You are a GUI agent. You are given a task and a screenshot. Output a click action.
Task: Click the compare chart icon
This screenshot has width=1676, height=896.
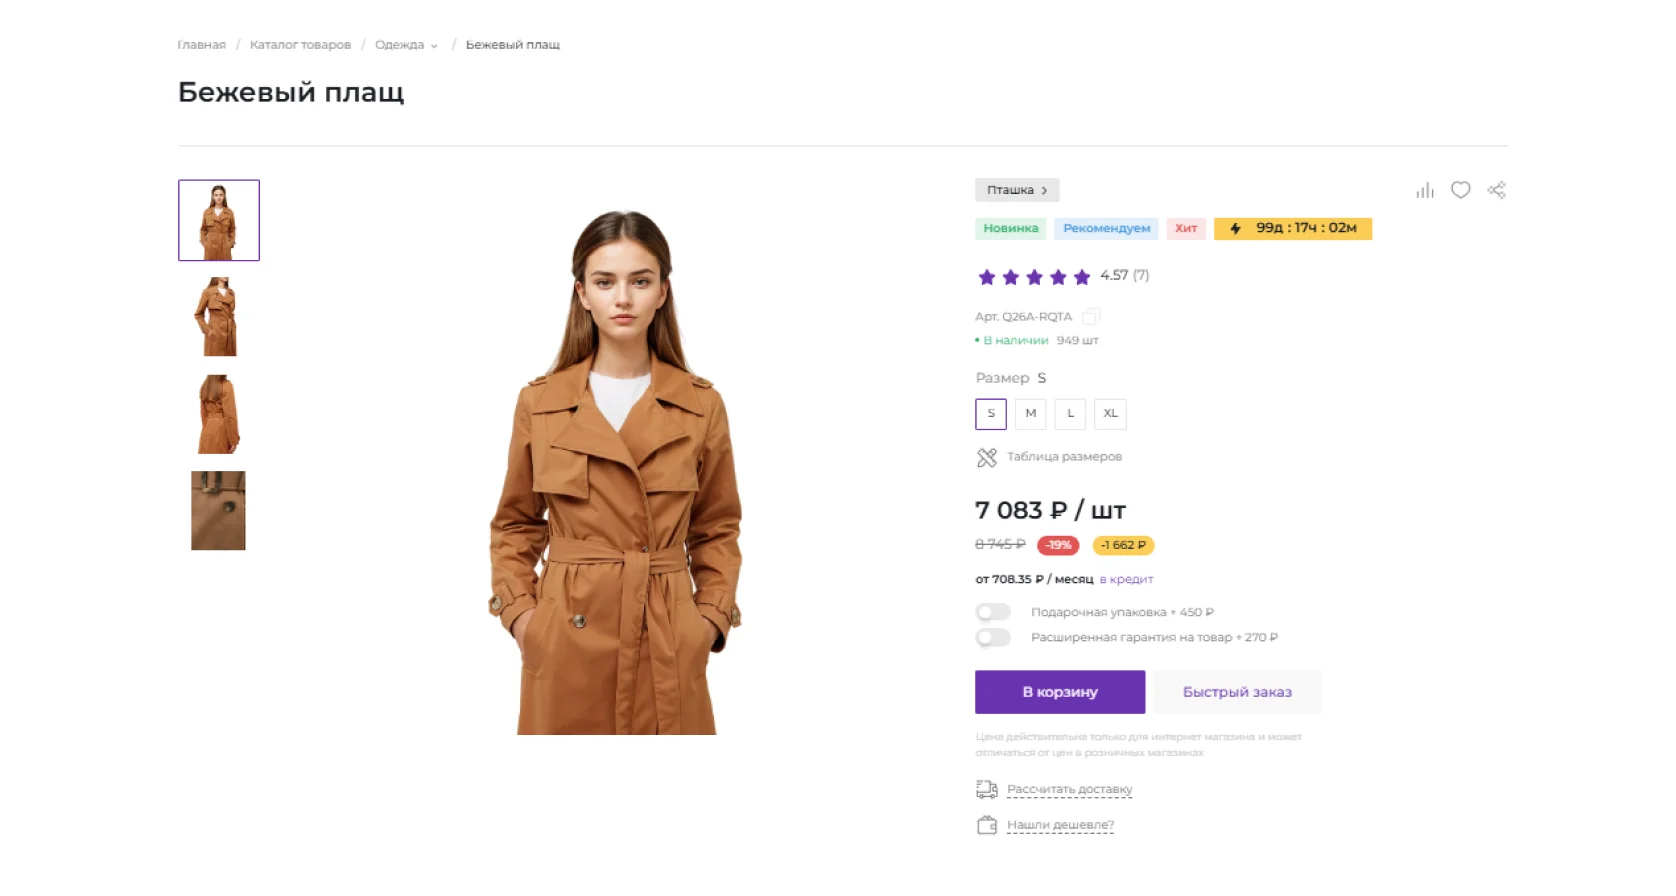pos(1425,190)
